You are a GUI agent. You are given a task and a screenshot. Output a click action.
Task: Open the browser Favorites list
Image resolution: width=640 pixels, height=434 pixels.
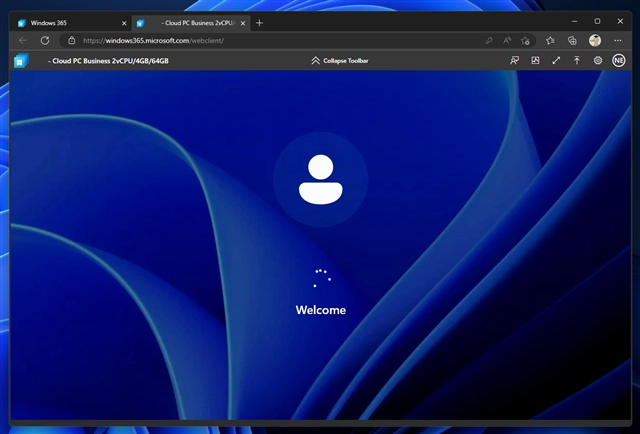tap(550, 40)
